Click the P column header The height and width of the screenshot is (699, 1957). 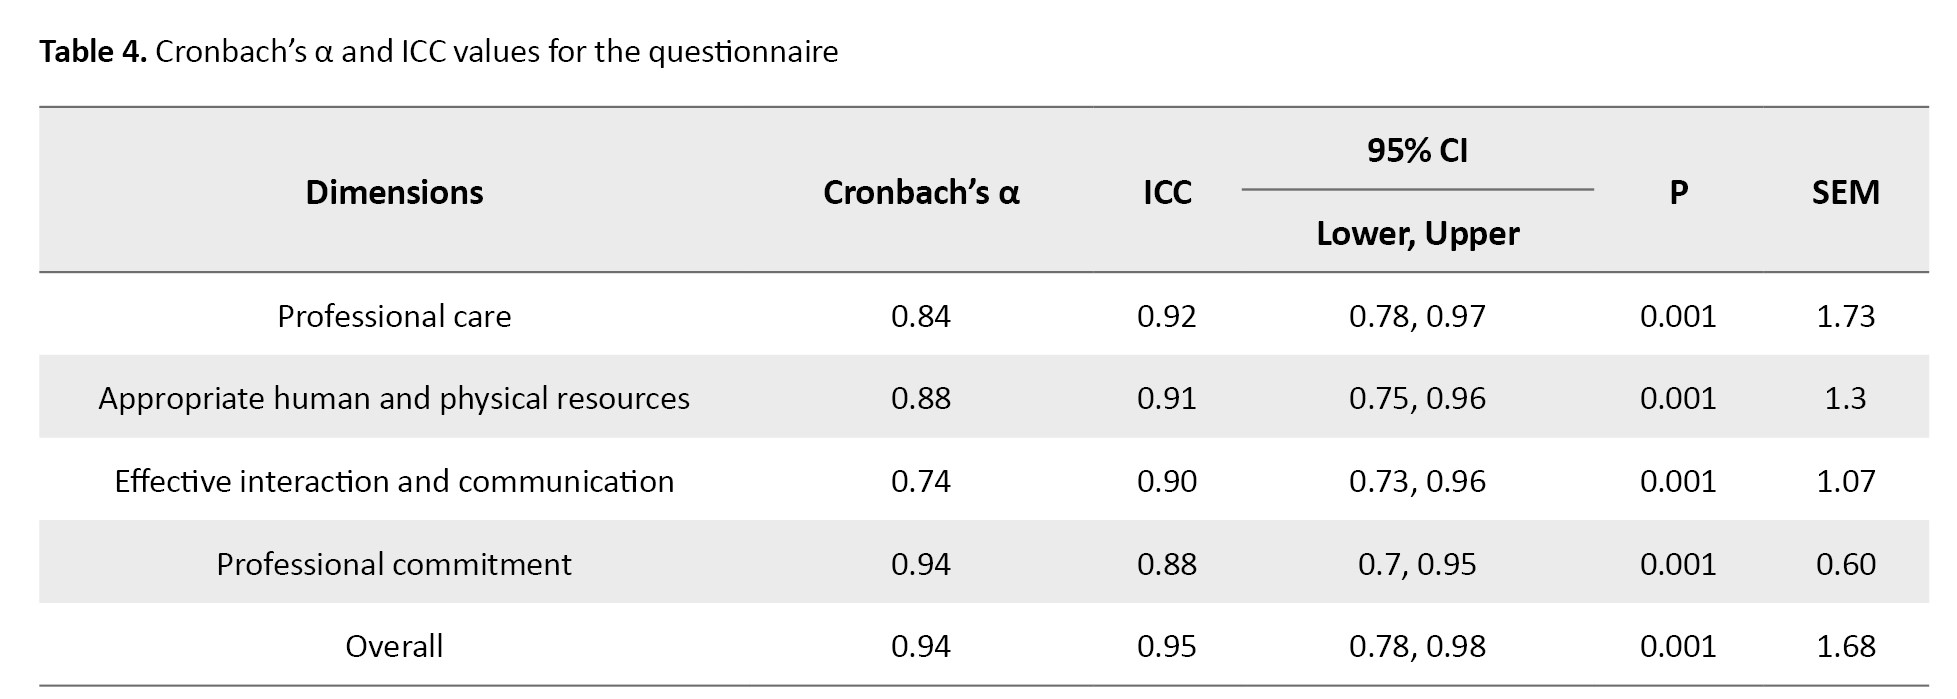[1678, 192]
